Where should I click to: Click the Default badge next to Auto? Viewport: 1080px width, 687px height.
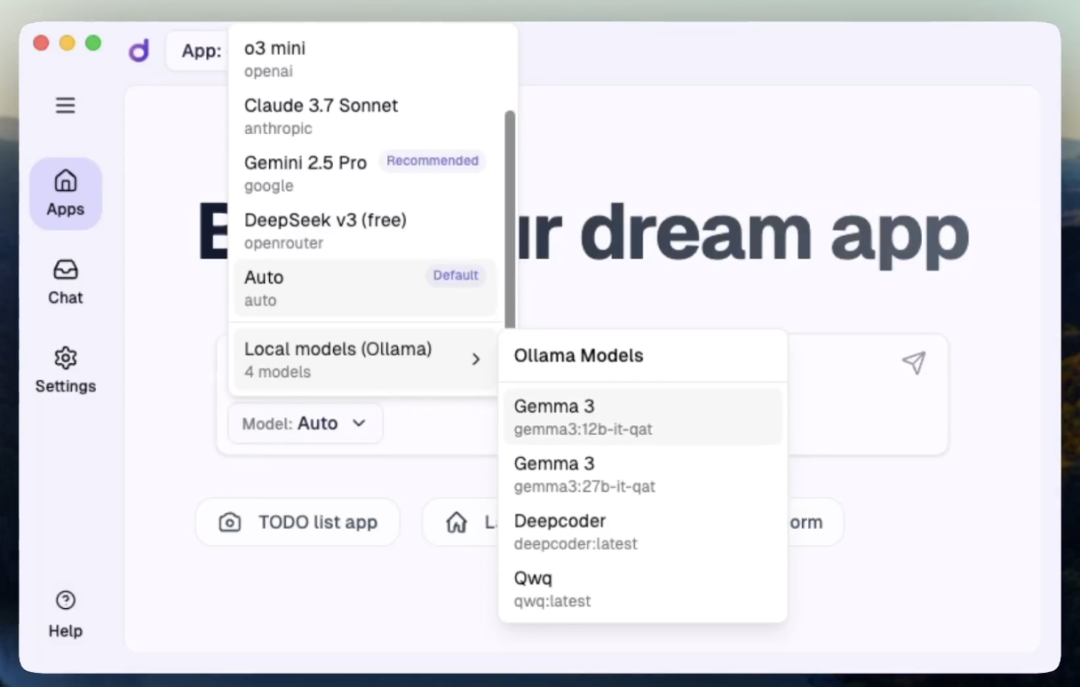pos(455,275)
